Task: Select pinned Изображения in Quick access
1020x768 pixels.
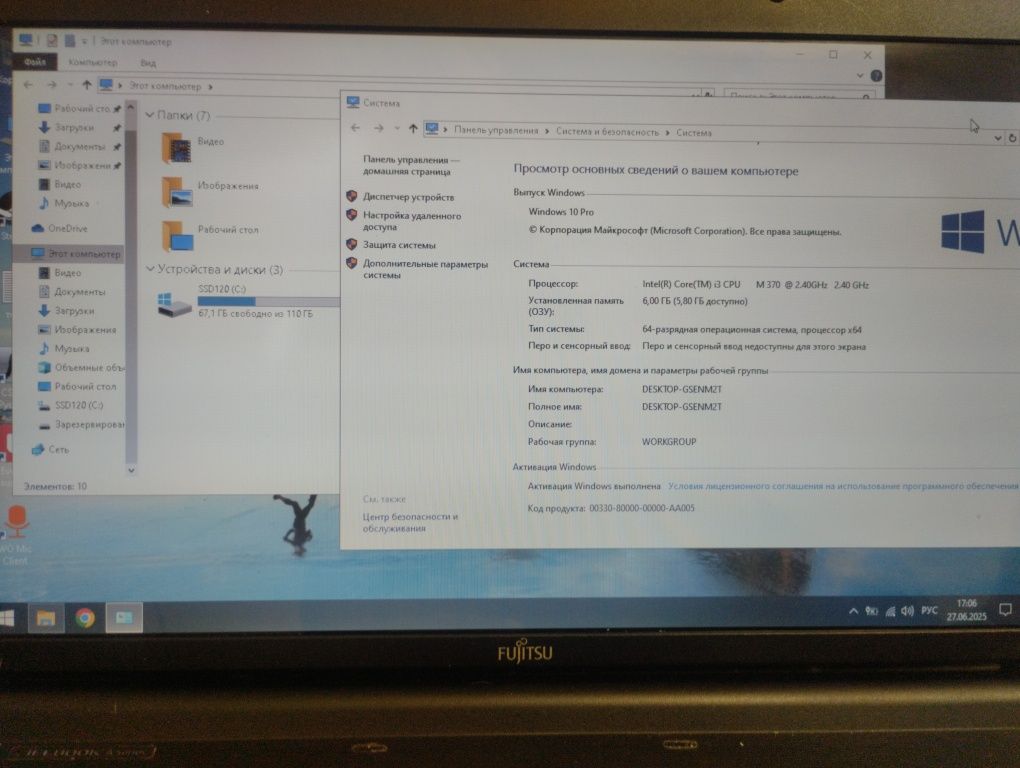Action: 79,165
